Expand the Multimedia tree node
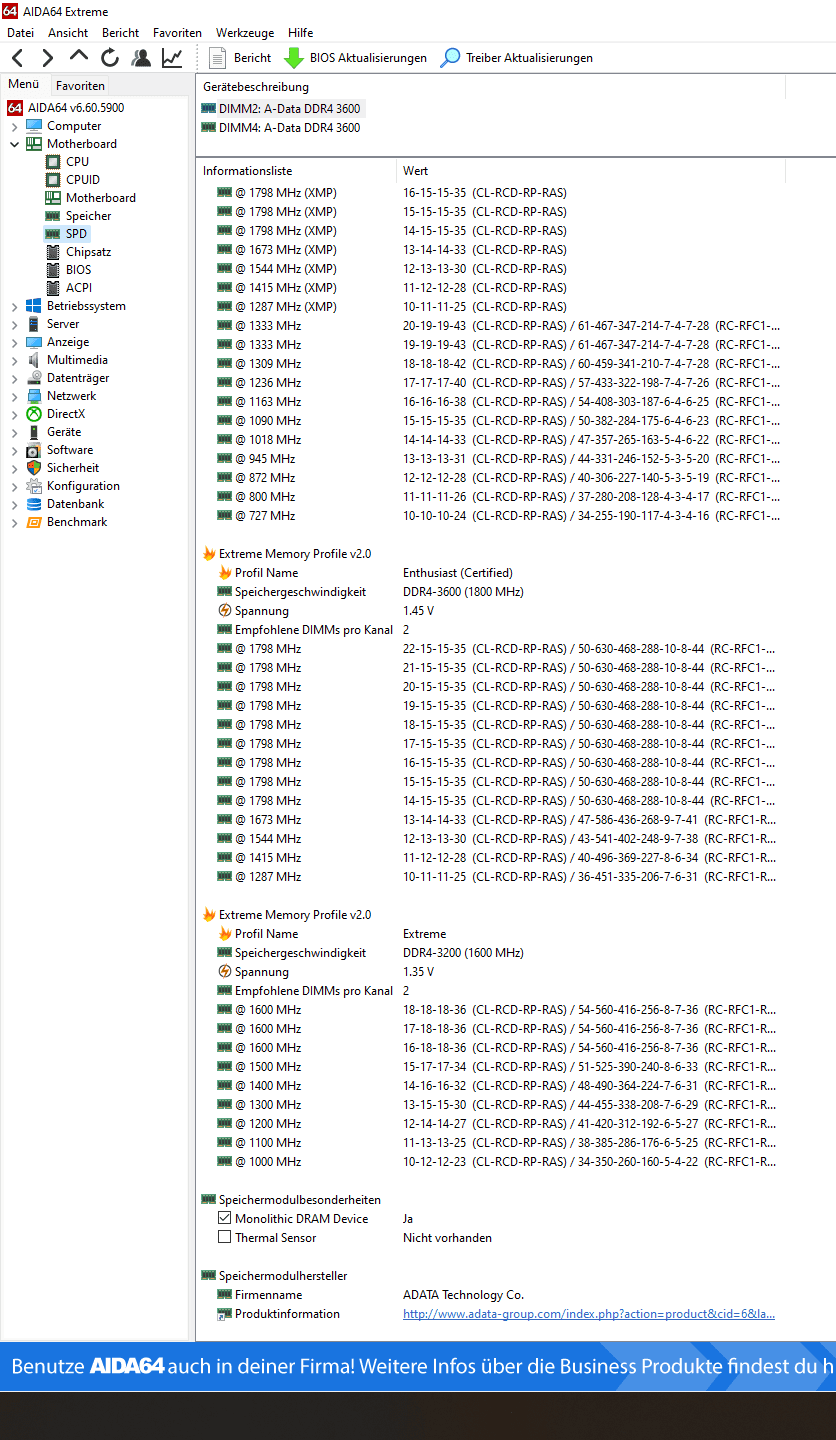This screenshot has width=836, height=1440. tap(14, 360)
